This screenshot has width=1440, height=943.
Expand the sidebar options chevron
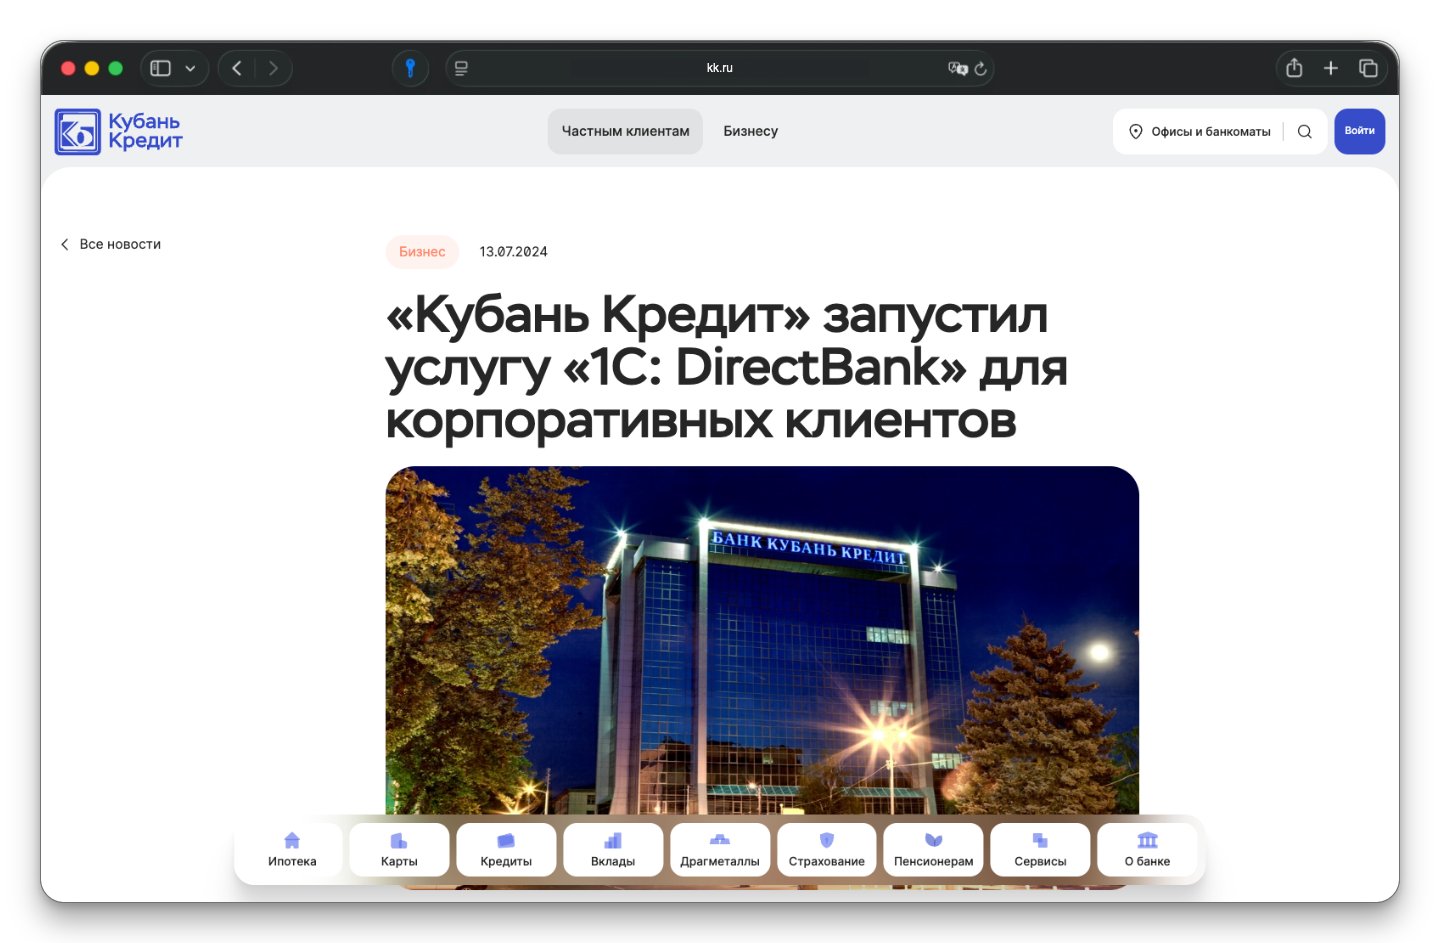click(190, 68)
